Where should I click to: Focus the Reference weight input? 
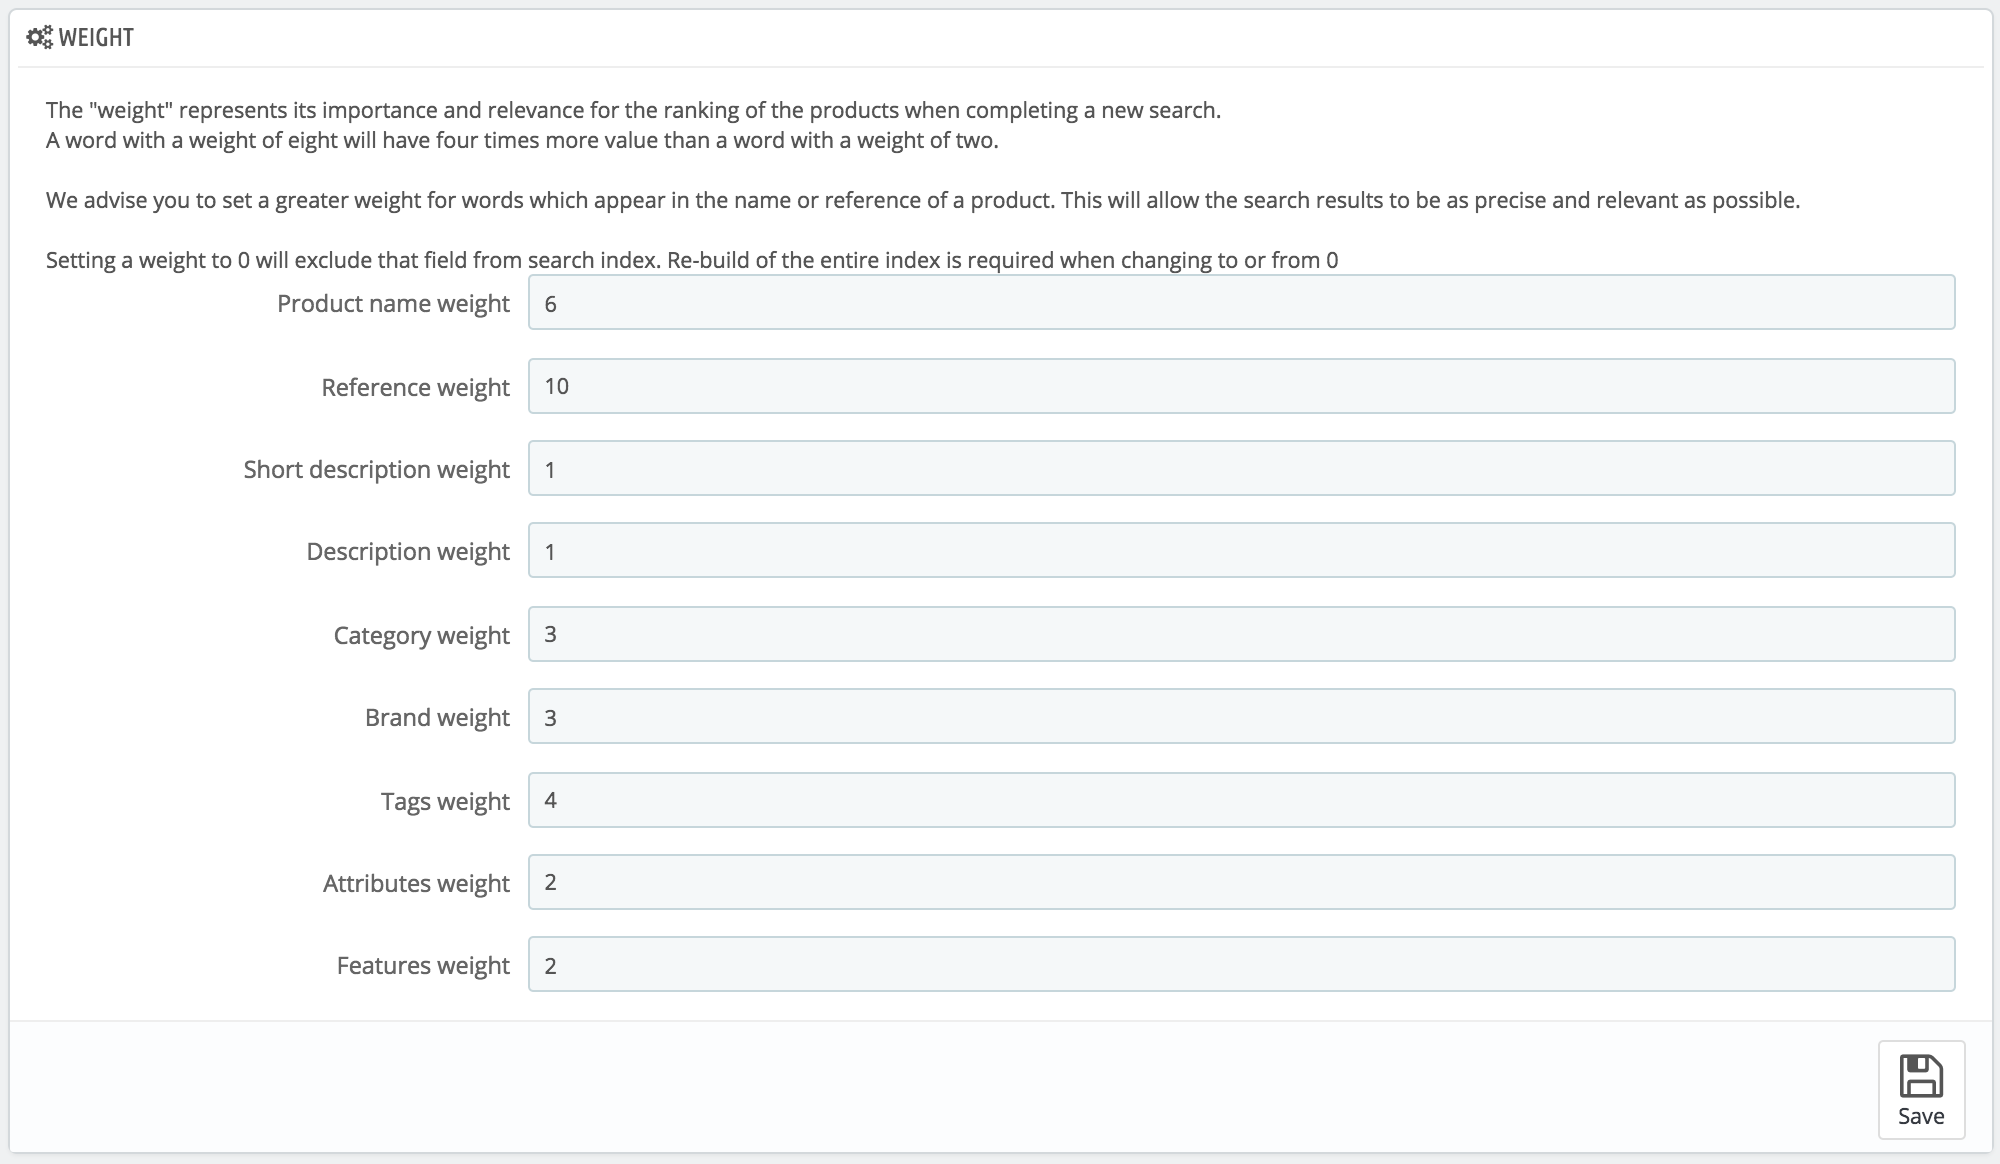1240,386
